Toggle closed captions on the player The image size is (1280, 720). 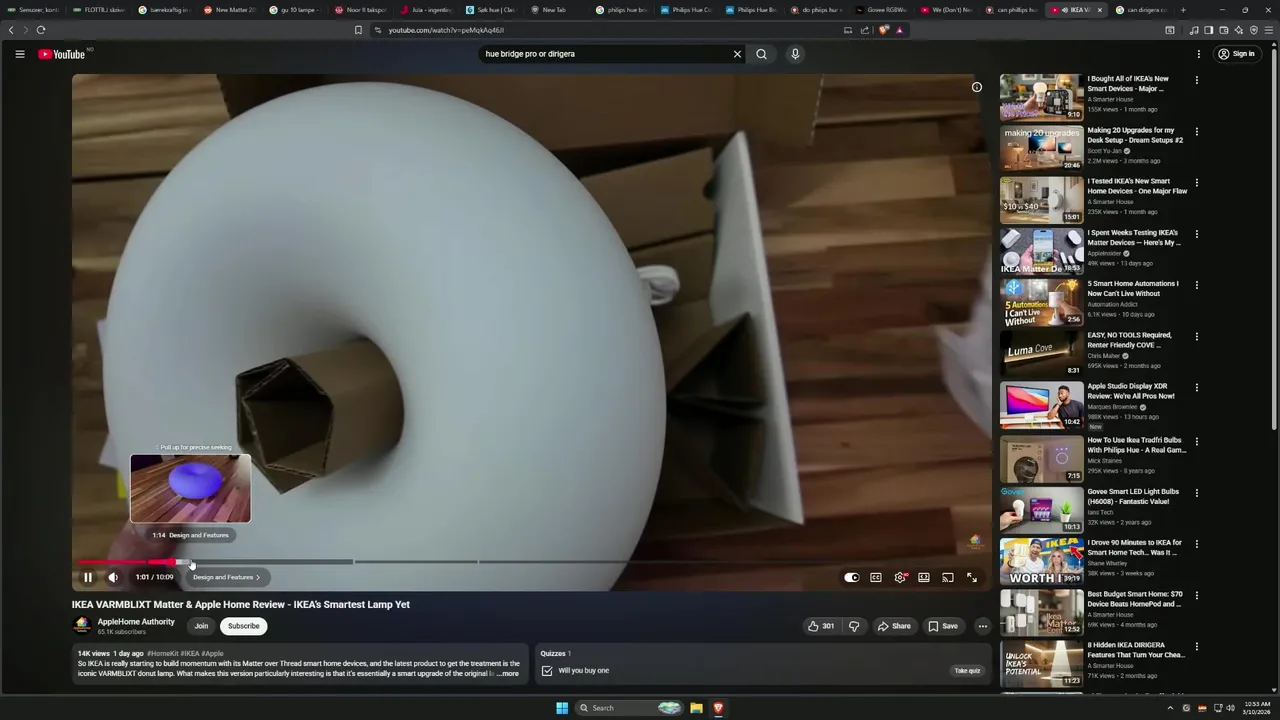(x=876, y=577)
